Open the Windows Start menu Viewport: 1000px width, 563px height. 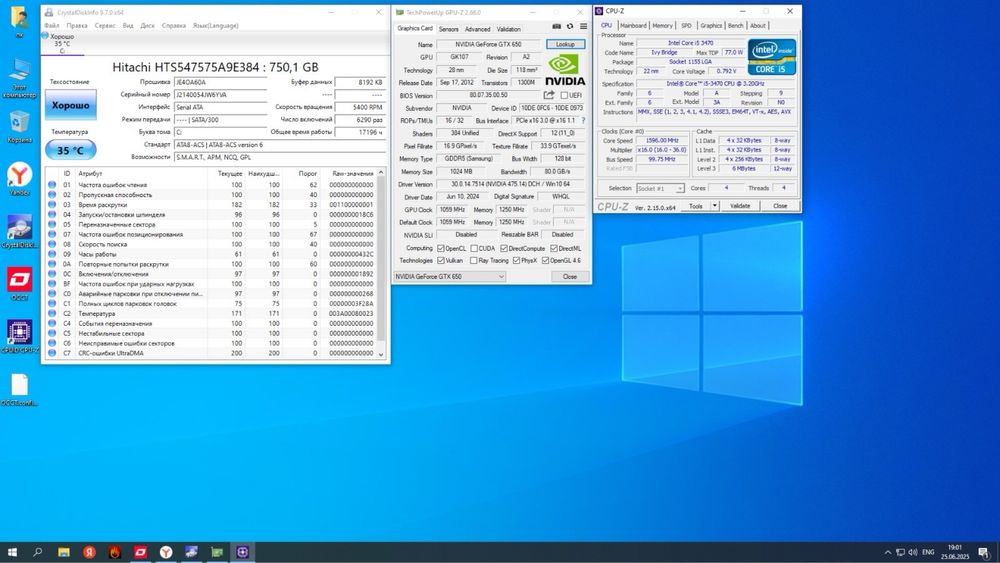(x=11, y=552)
